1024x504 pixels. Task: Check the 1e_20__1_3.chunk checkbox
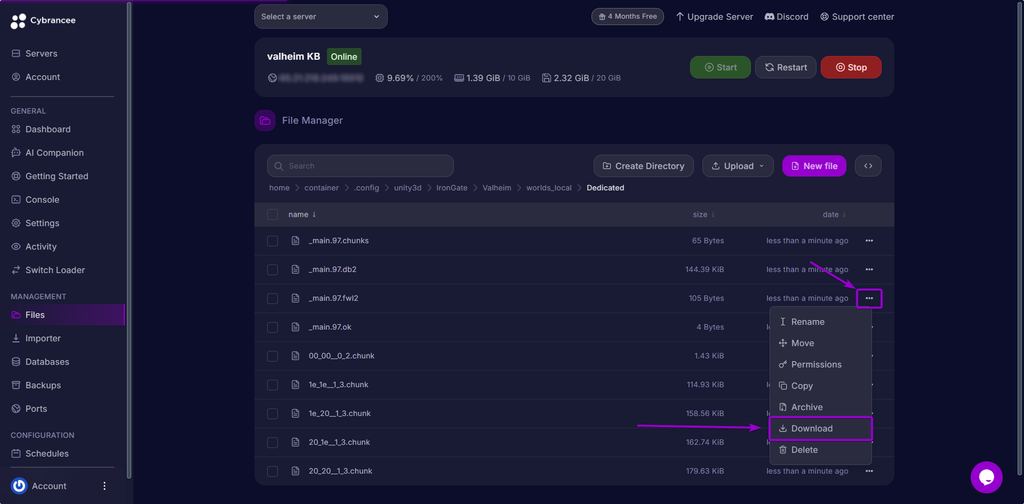tap(272, 413)
